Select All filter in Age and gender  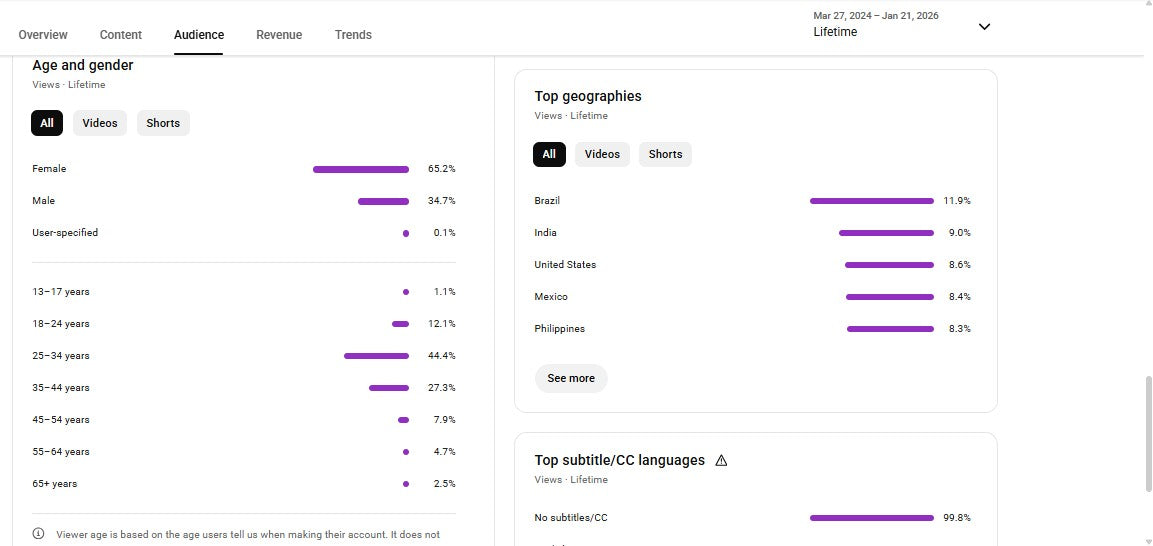[47, 123]
